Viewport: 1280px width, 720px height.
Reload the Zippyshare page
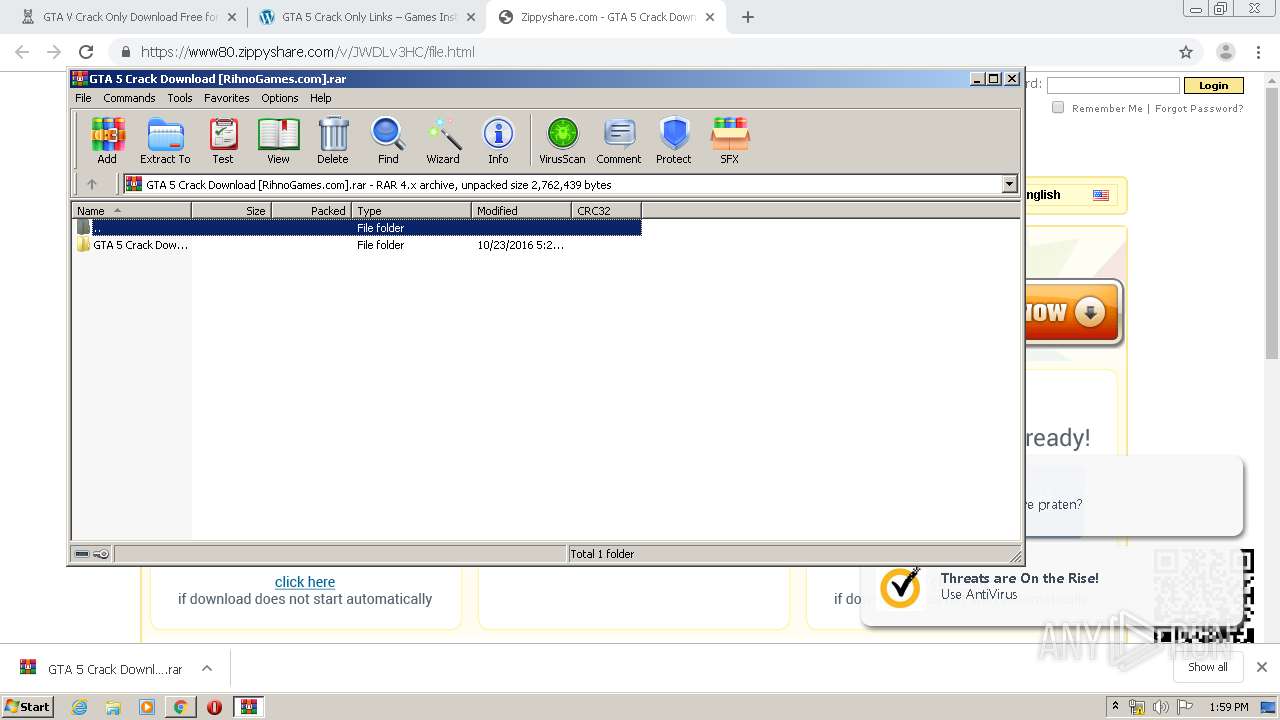coord(86,52)
